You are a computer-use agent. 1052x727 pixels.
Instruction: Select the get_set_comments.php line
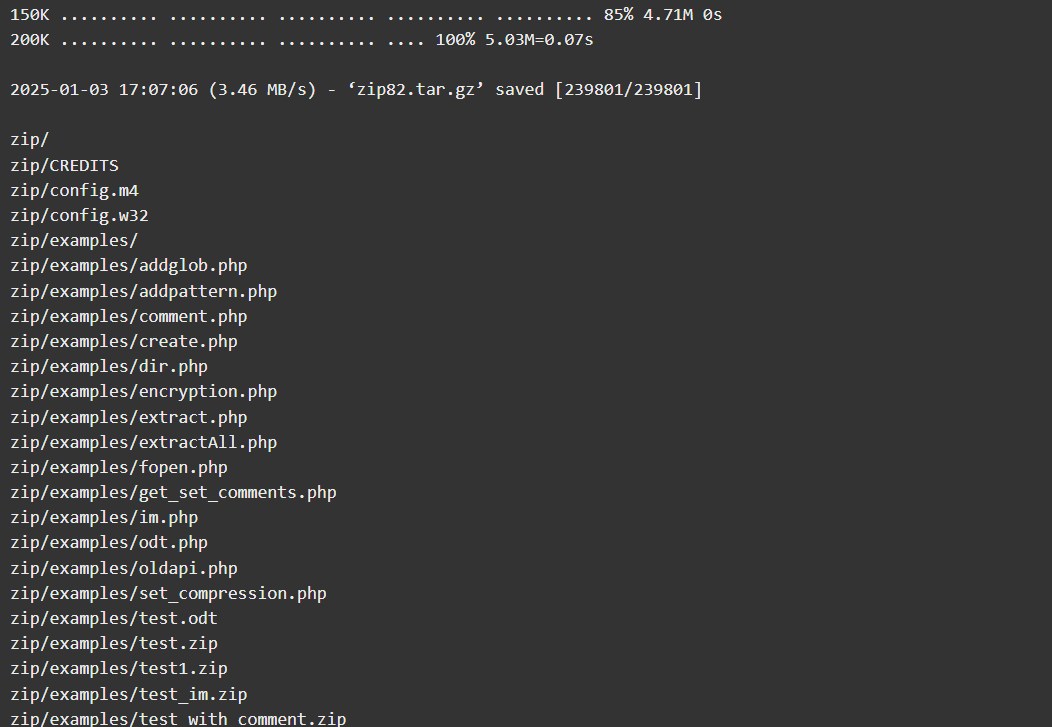pos(173,492)
